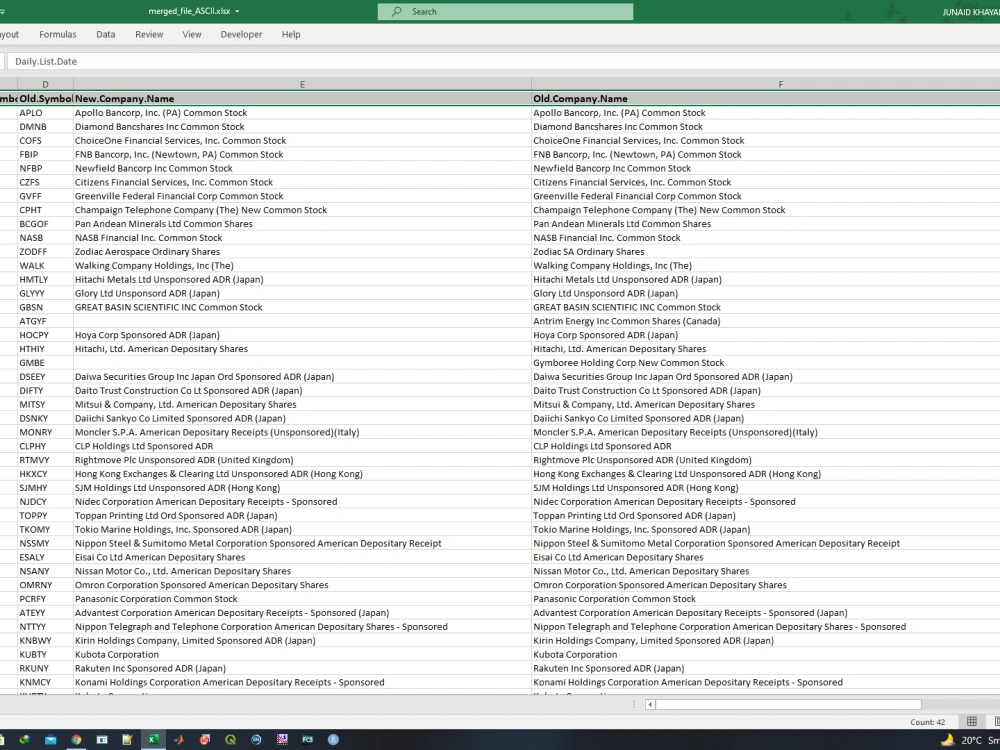Click the search magnifier icon
This screenshot has width=1000, height=750.
point(397,11)
